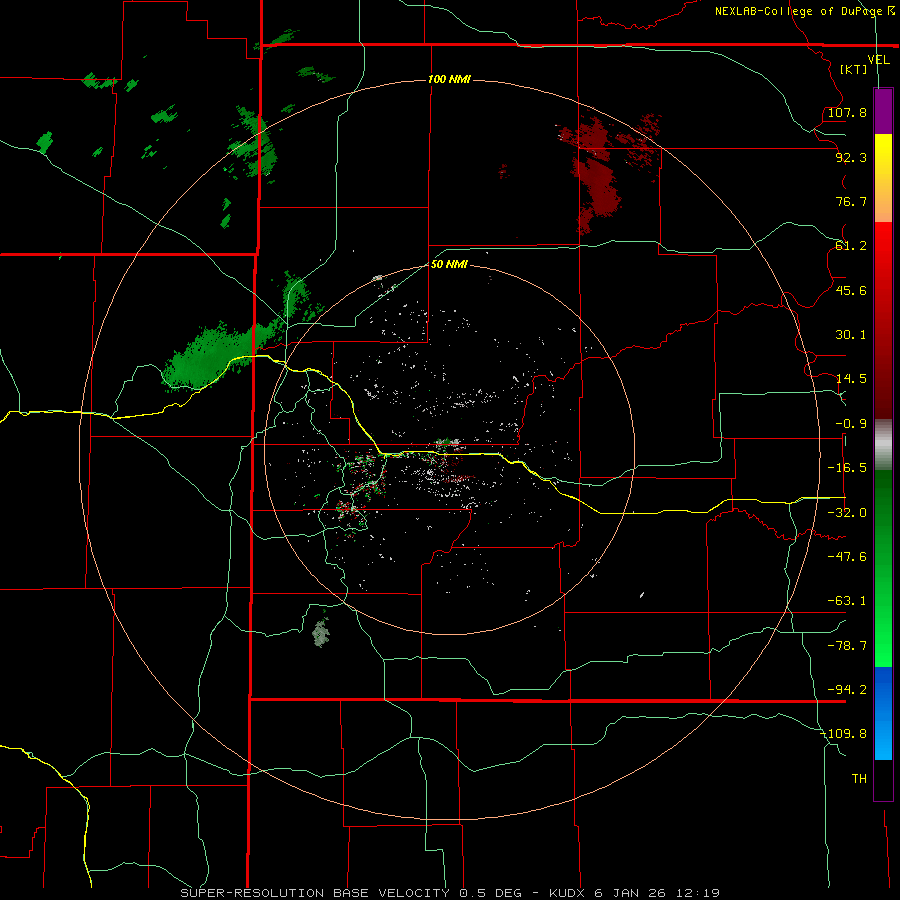Click the Super-Resolution Base Velocity KUDX caption
This screenshot has height=900, width=900.
coord(450,893)
